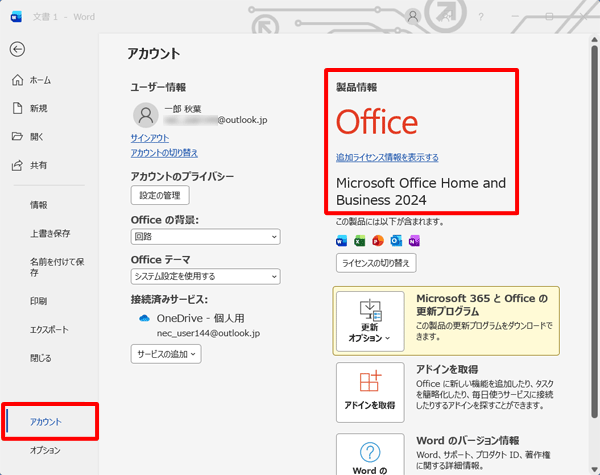Click the アドインを取得 button
This screenshot has height=475, width=600.
point(370,392)
